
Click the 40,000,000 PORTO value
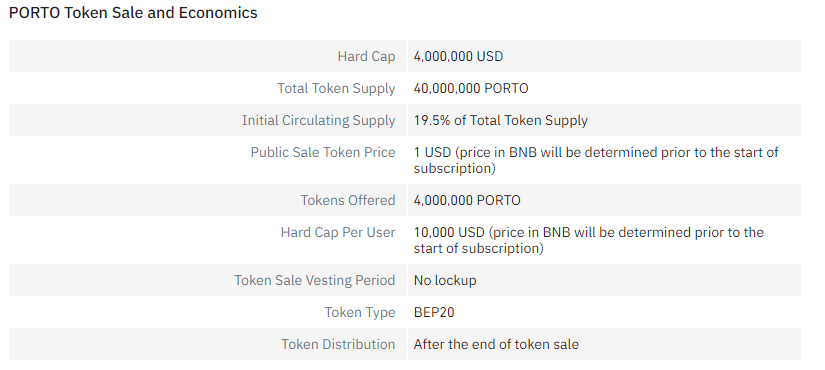click(471, 88)
